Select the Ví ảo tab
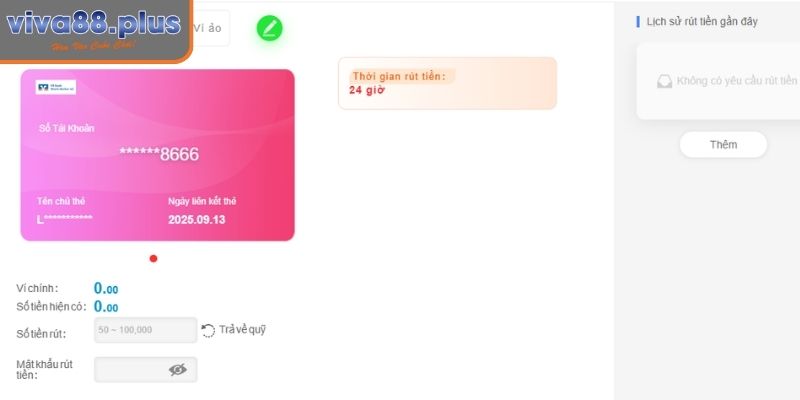The height and width of the screenshot is (400, 800). pyautogui.click(x=208, y=28)
